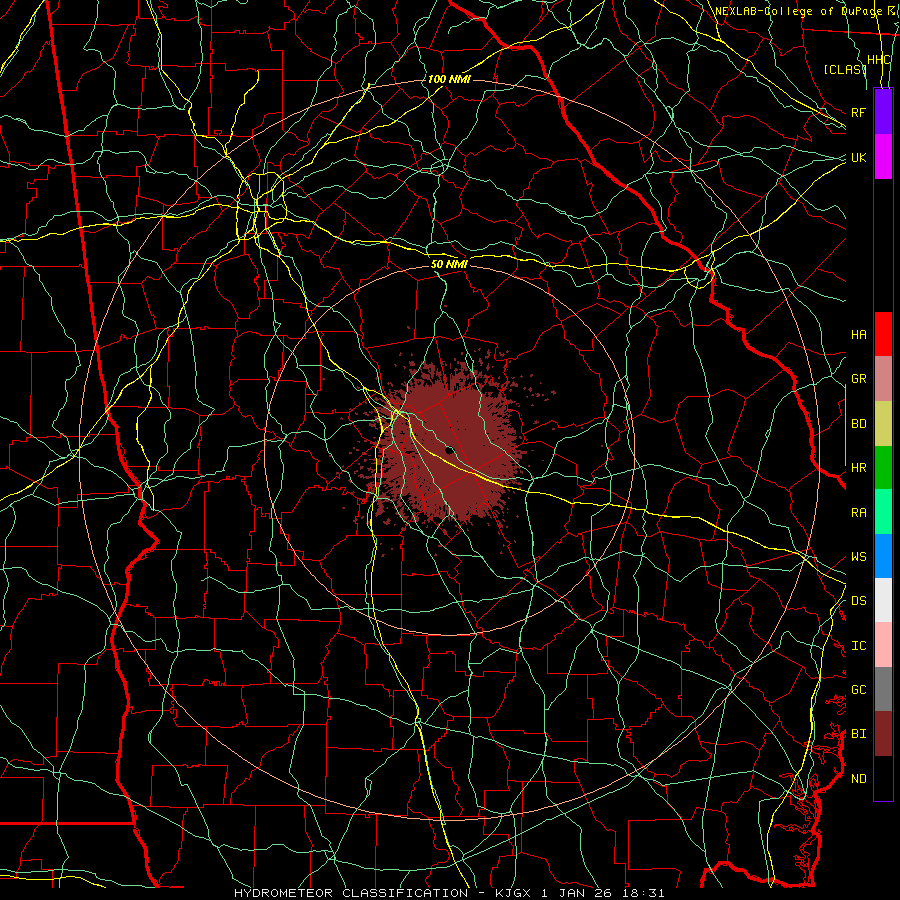The image size is (900, 900).
Task: Click the GC gray legend swatch
Action: click(x=883, y=689)
